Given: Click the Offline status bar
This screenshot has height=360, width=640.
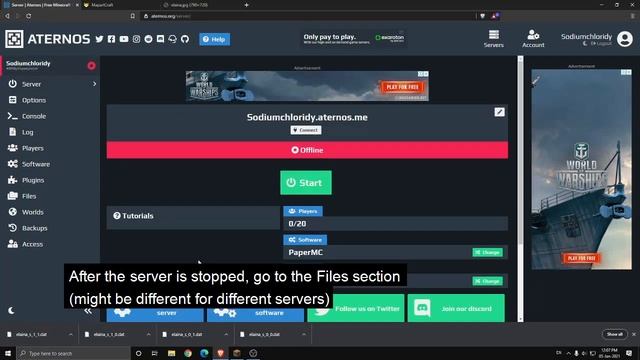Looking at the screenshot, I should (307, 150).
